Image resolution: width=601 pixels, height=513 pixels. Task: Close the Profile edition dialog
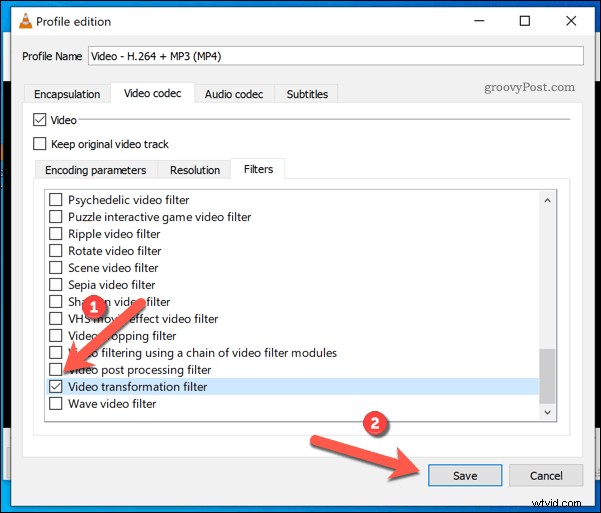[x=571, y=21]
